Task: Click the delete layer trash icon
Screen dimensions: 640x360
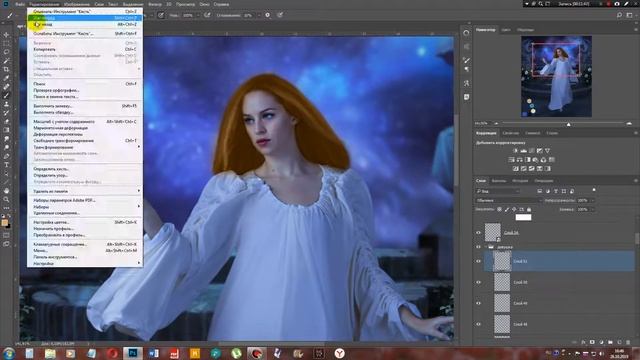Action: [x=628, y=342]
